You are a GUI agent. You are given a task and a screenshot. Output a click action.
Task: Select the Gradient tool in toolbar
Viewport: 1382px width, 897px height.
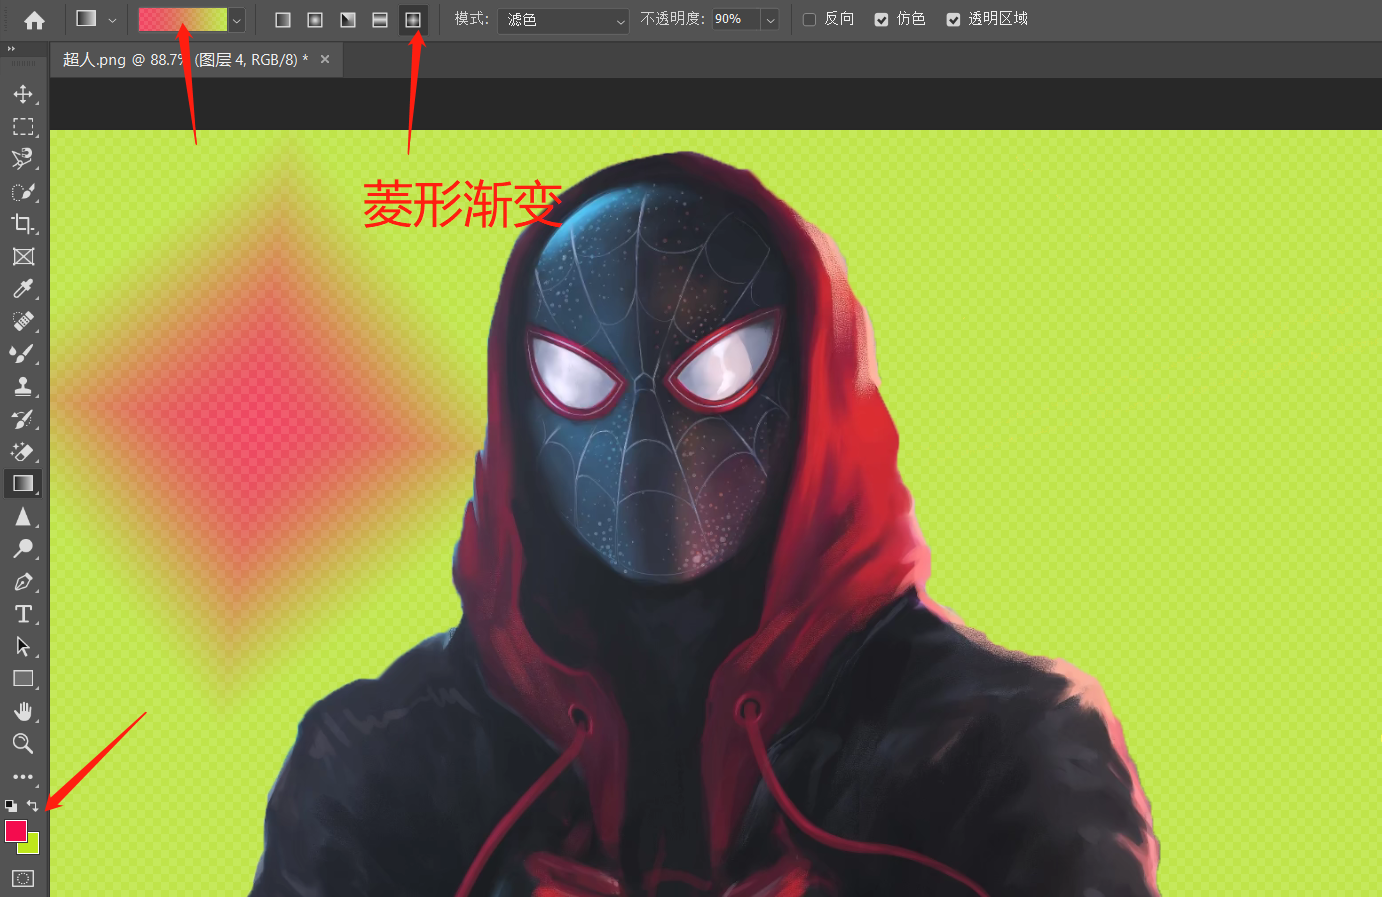pos(23,484)
